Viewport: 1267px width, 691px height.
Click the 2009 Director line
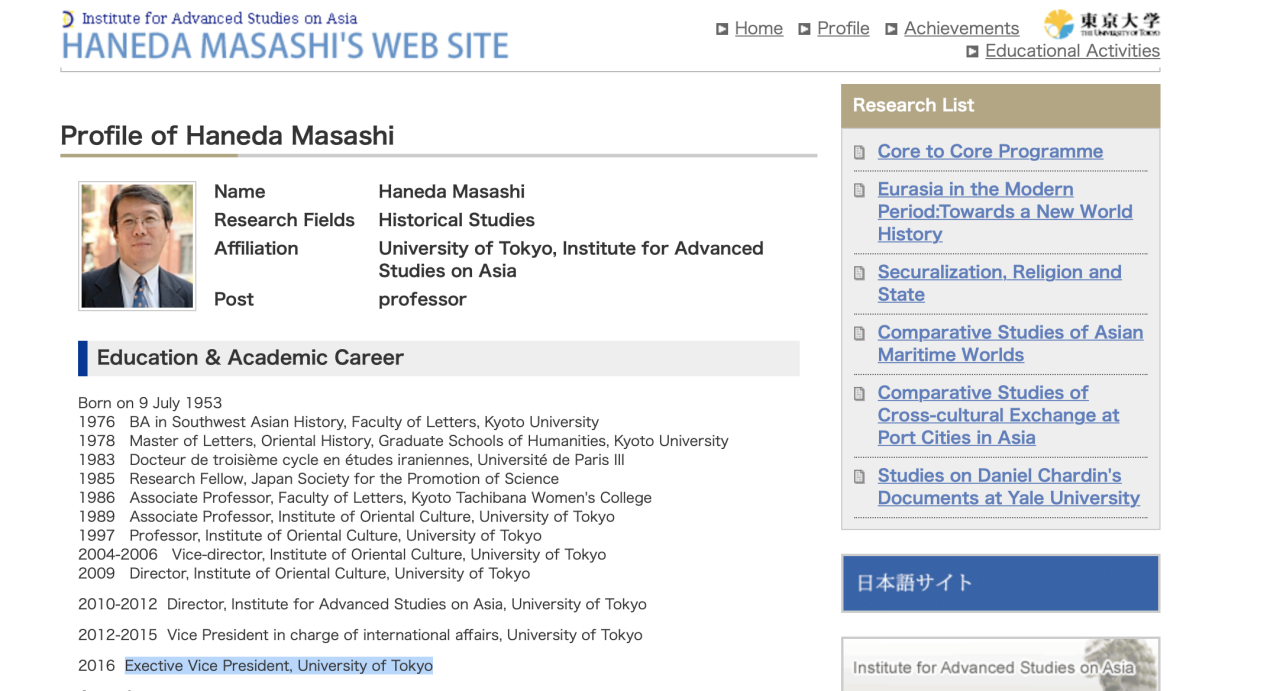tap(304, 573)
